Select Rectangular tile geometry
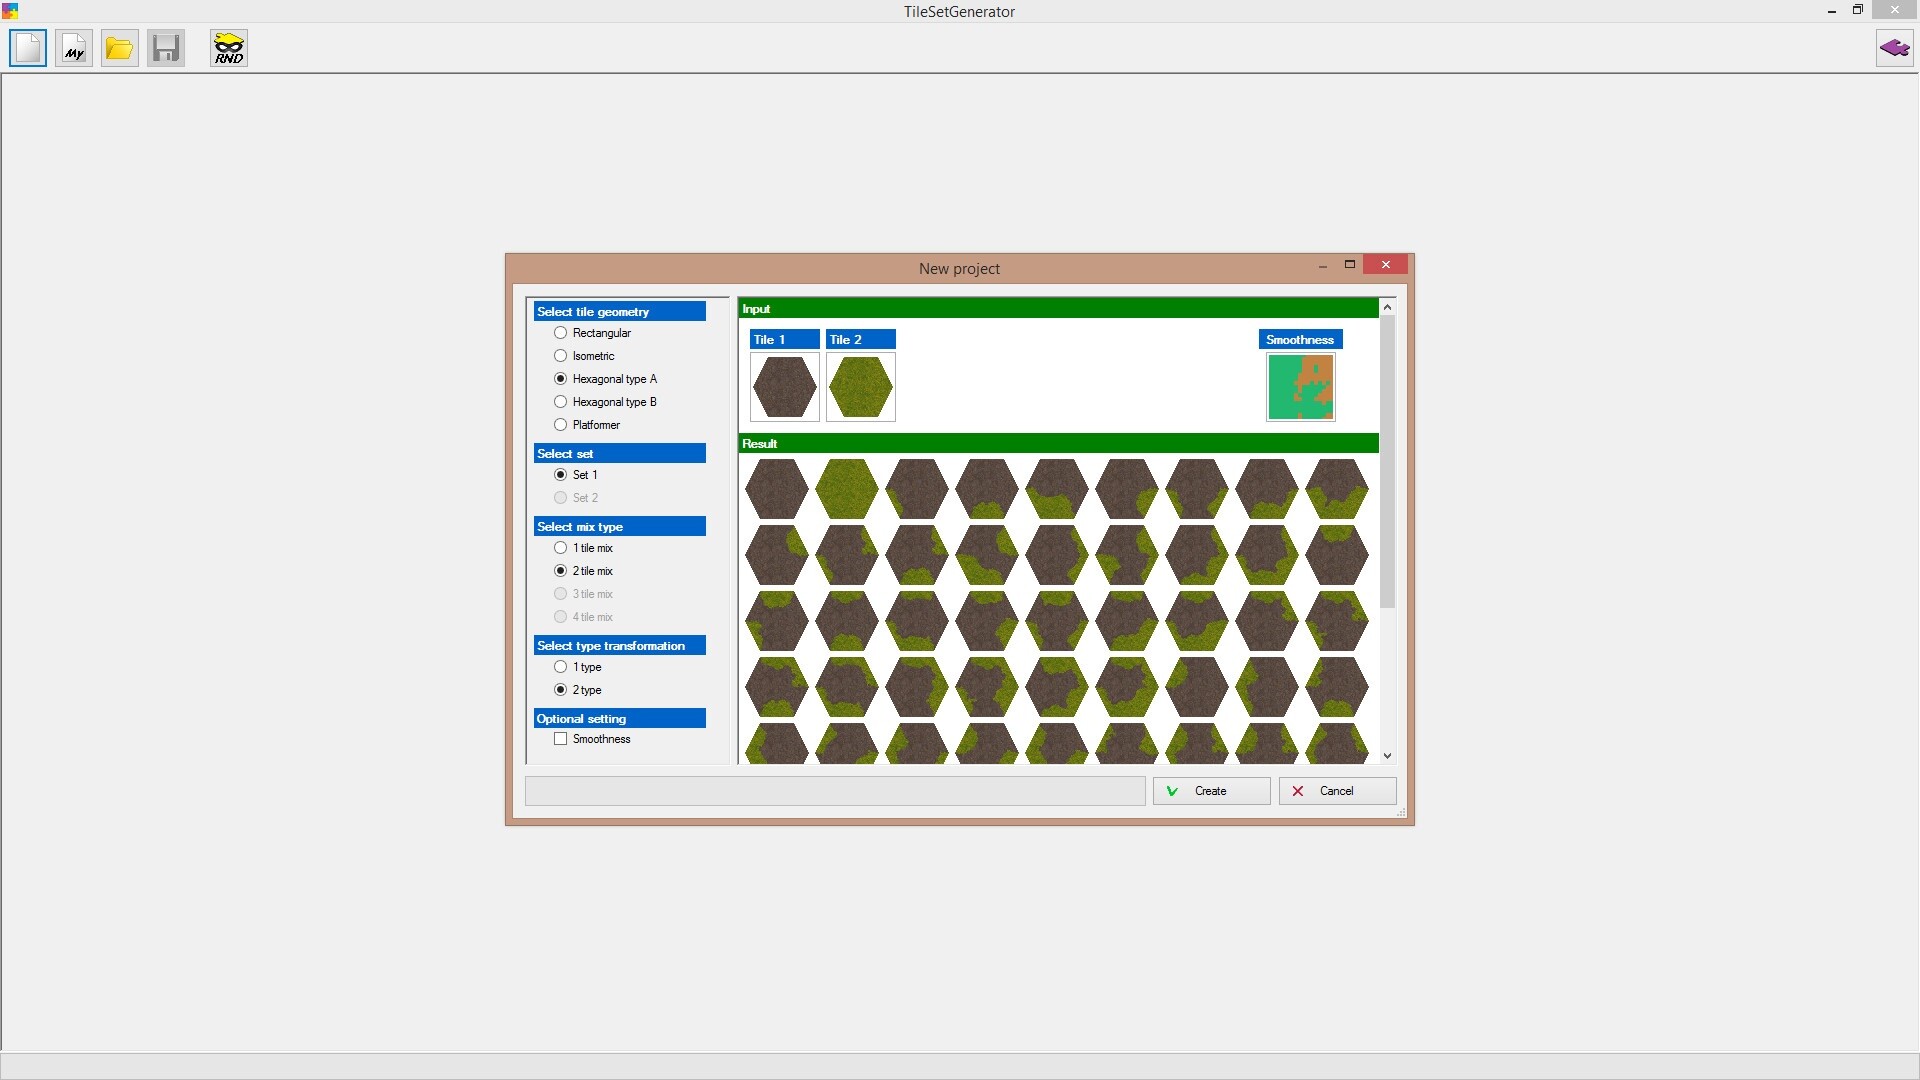The width and height of the screenshot is (1920, 1080). coord(561,333)
